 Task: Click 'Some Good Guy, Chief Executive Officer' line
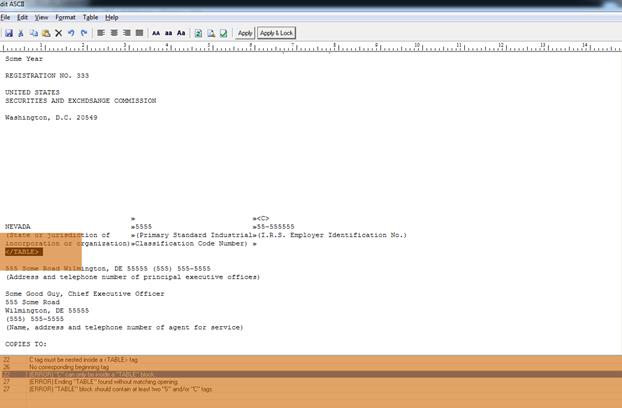pyautogui.click(x=84, y=294)
